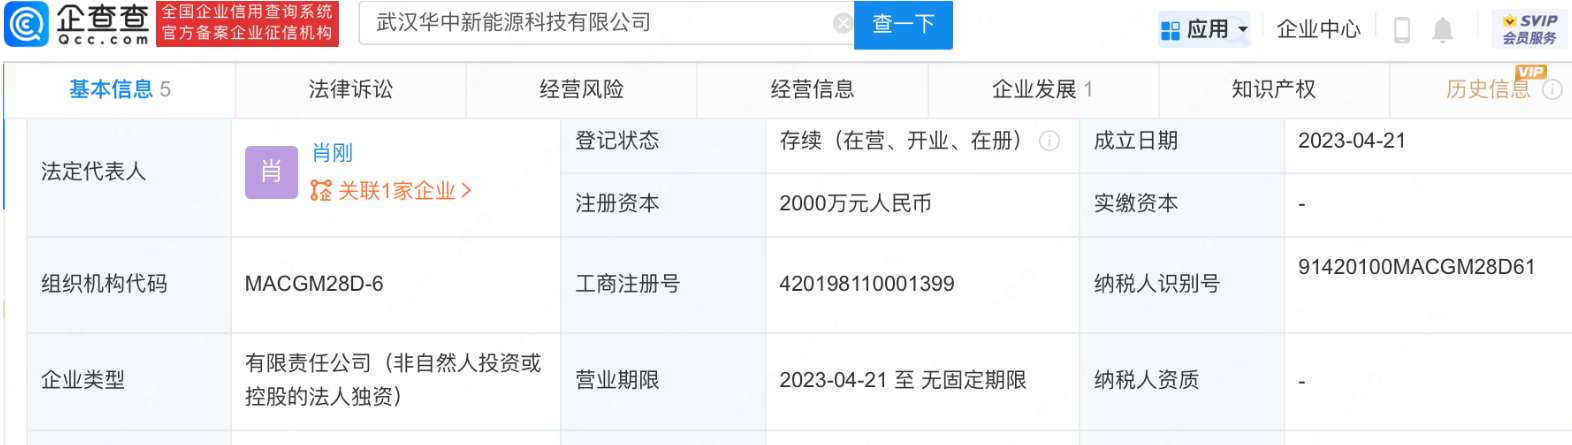The width and height of the screenshot is (1572, 445).
Task: Click the 实缴资本 label cell
Action: [1182, 204]
